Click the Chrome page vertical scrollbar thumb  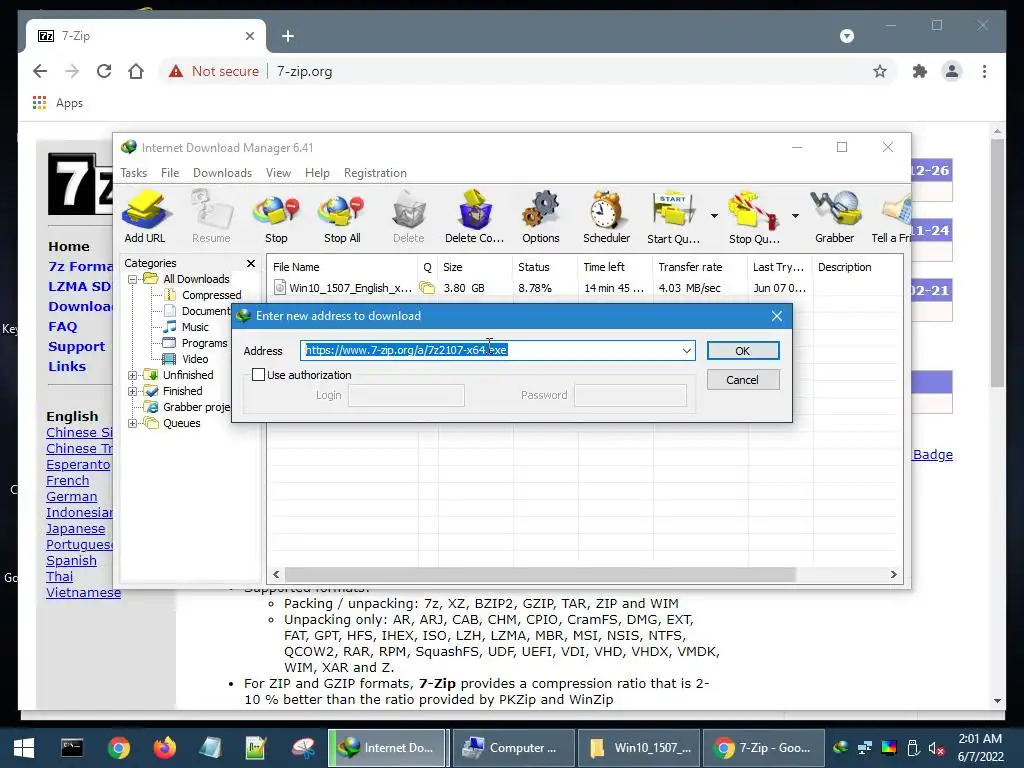pos(997,263)
